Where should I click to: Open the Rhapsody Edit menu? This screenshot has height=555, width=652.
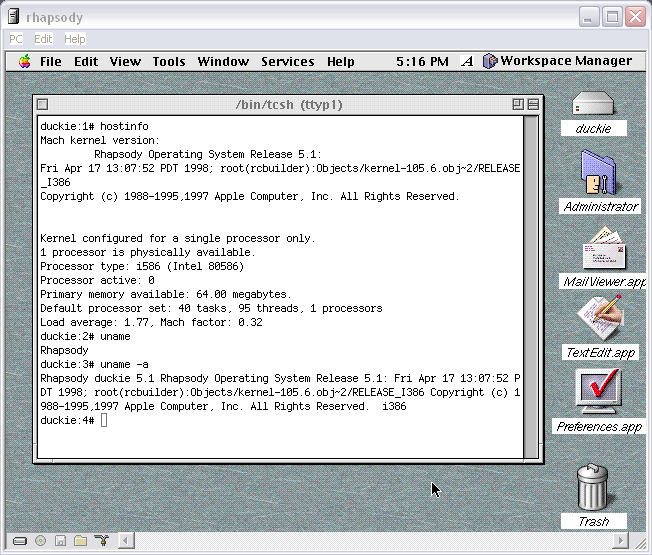click(86, 62)
